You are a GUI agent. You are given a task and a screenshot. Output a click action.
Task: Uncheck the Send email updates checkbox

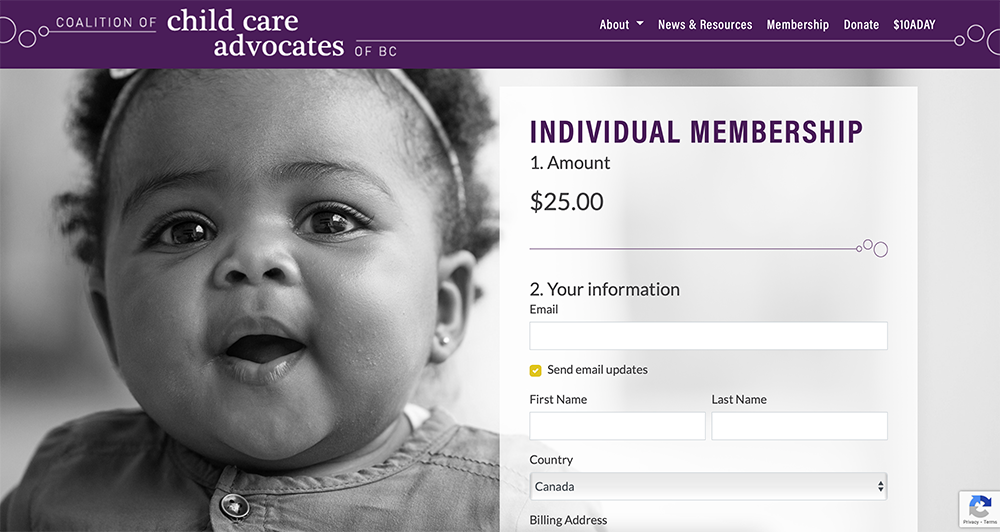pyautogui.click(x=536, y=370)
